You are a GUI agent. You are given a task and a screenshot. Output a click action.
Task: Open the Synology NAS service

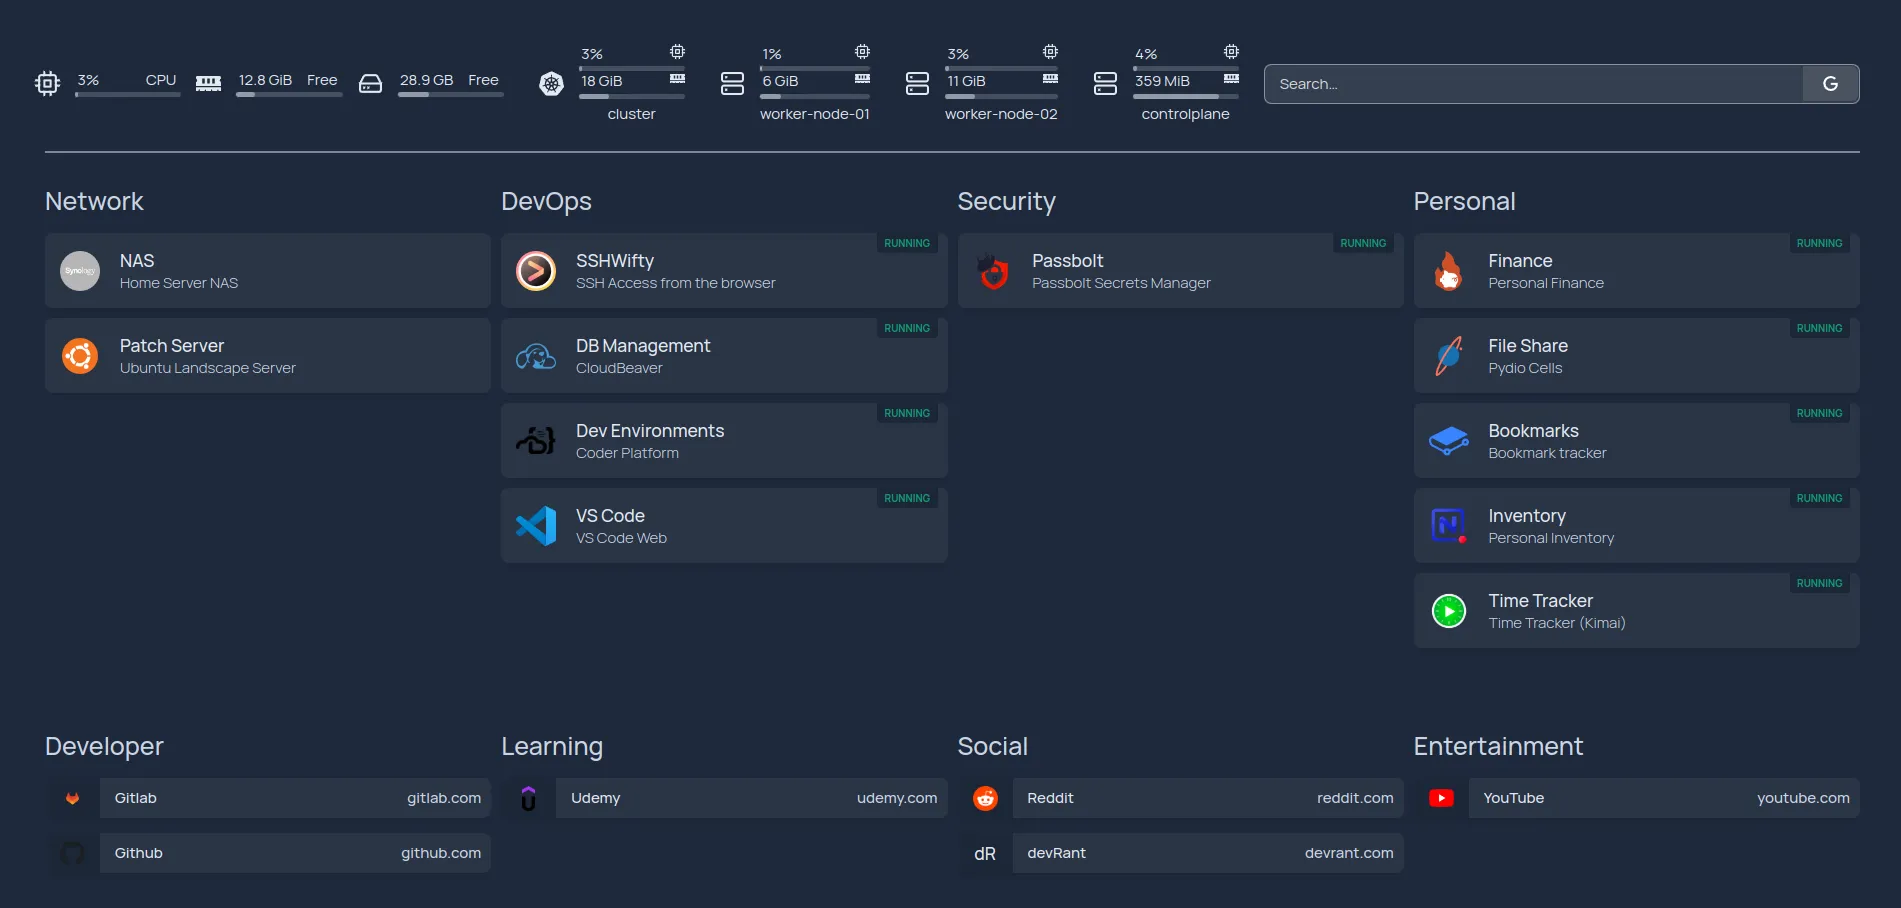pos(80,270)
